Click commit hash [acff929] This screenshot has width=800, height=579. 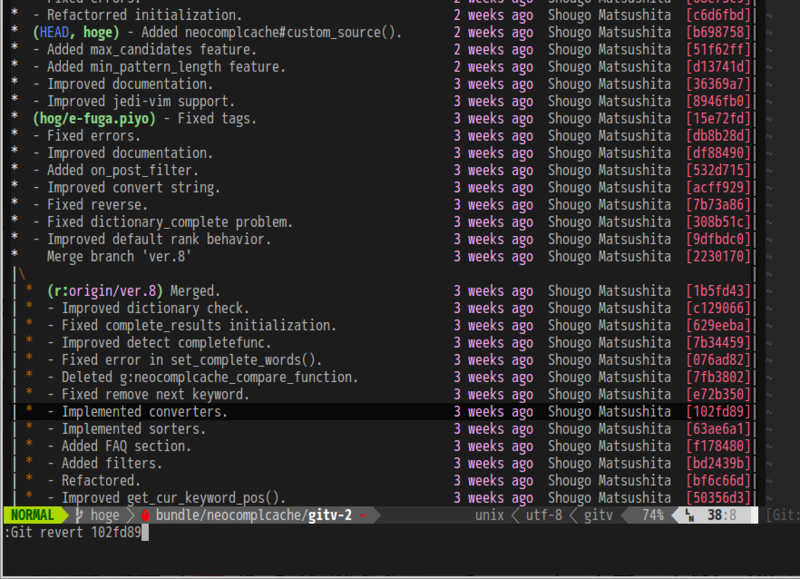(x=718, y=188)
